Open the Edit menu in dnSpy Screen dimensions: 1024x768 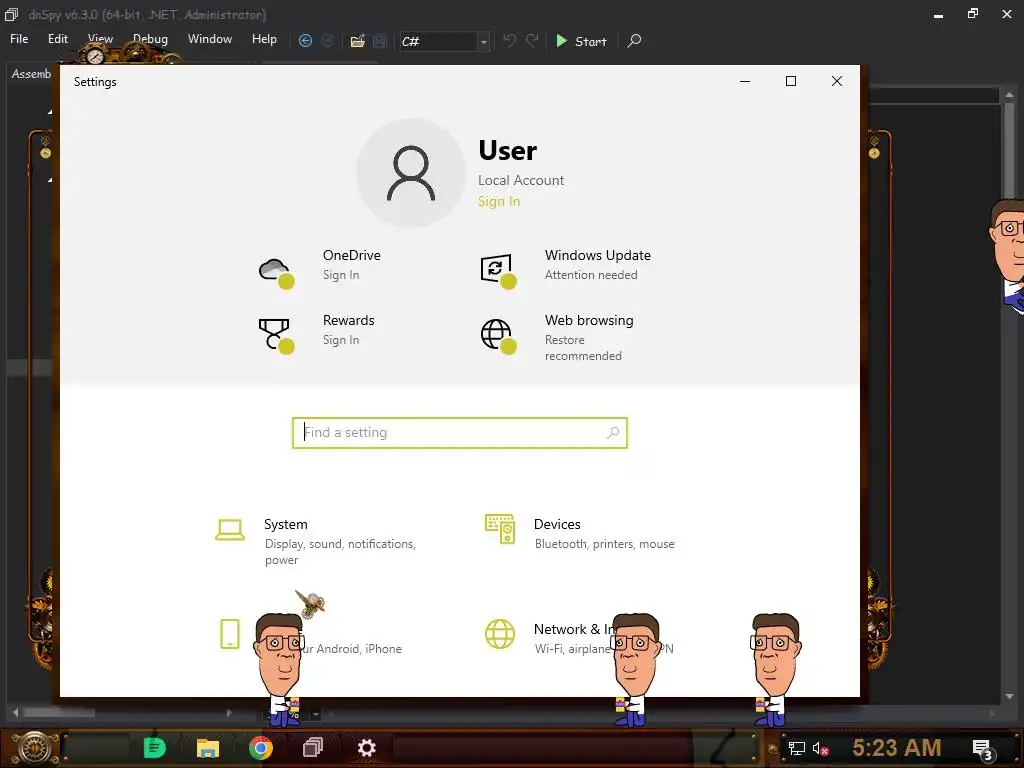(57, 39)
